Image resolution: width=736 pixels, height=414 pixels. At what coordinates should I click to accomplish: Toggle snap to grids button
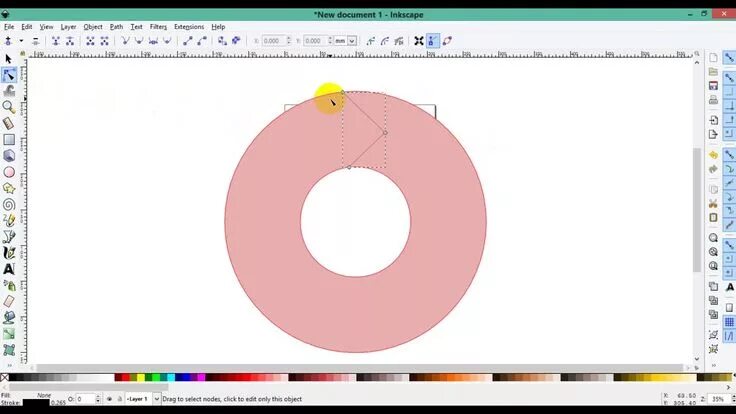pos(729,322)
